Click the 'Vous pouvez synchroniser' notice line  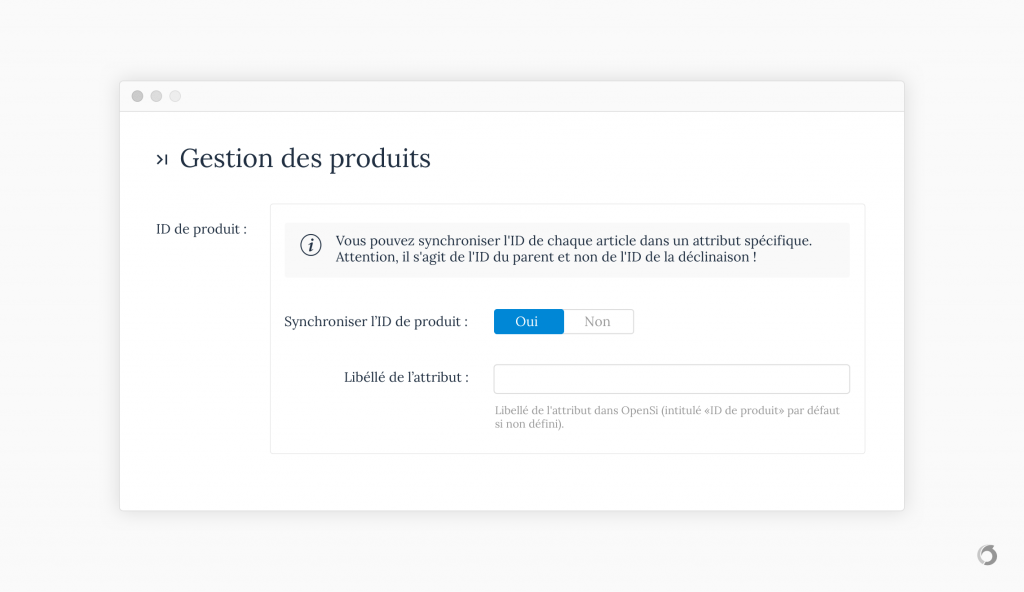pyautogui.click(x=573, y=240)
